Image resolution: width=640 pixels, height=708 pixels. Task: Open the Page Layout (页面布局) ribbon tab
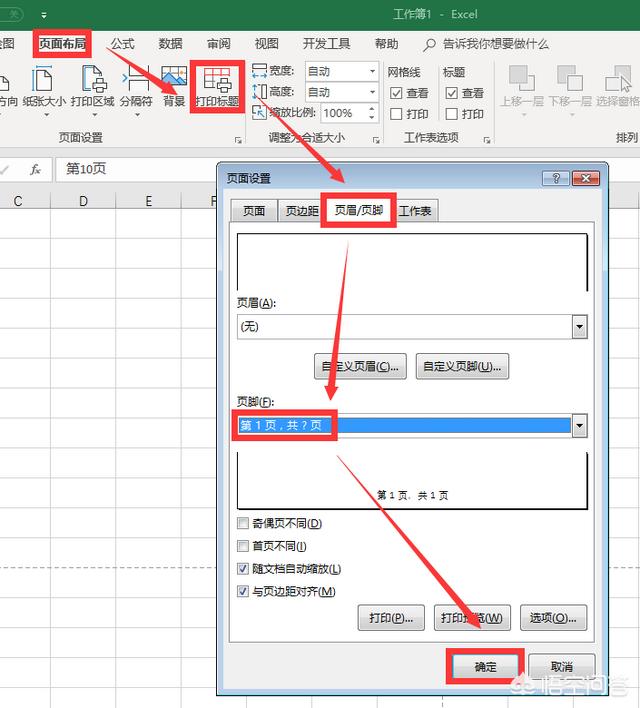[x=62, y=44]
